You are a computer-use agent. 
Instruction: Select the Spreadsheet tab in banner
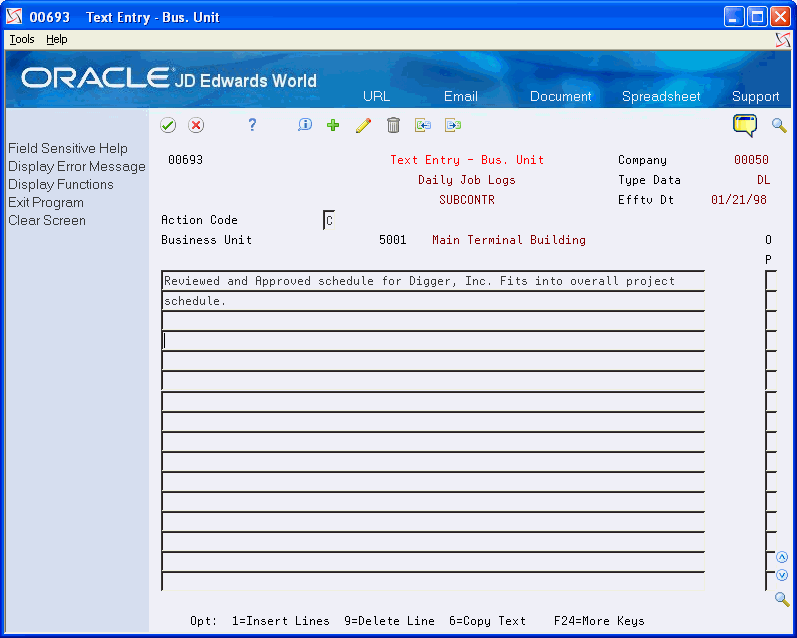tap(661, 96)
